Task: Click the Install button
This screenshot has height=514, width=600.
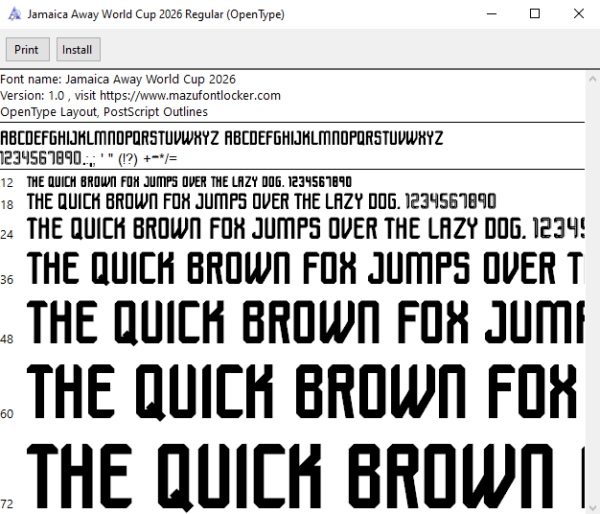Action: tap(78, 49)
